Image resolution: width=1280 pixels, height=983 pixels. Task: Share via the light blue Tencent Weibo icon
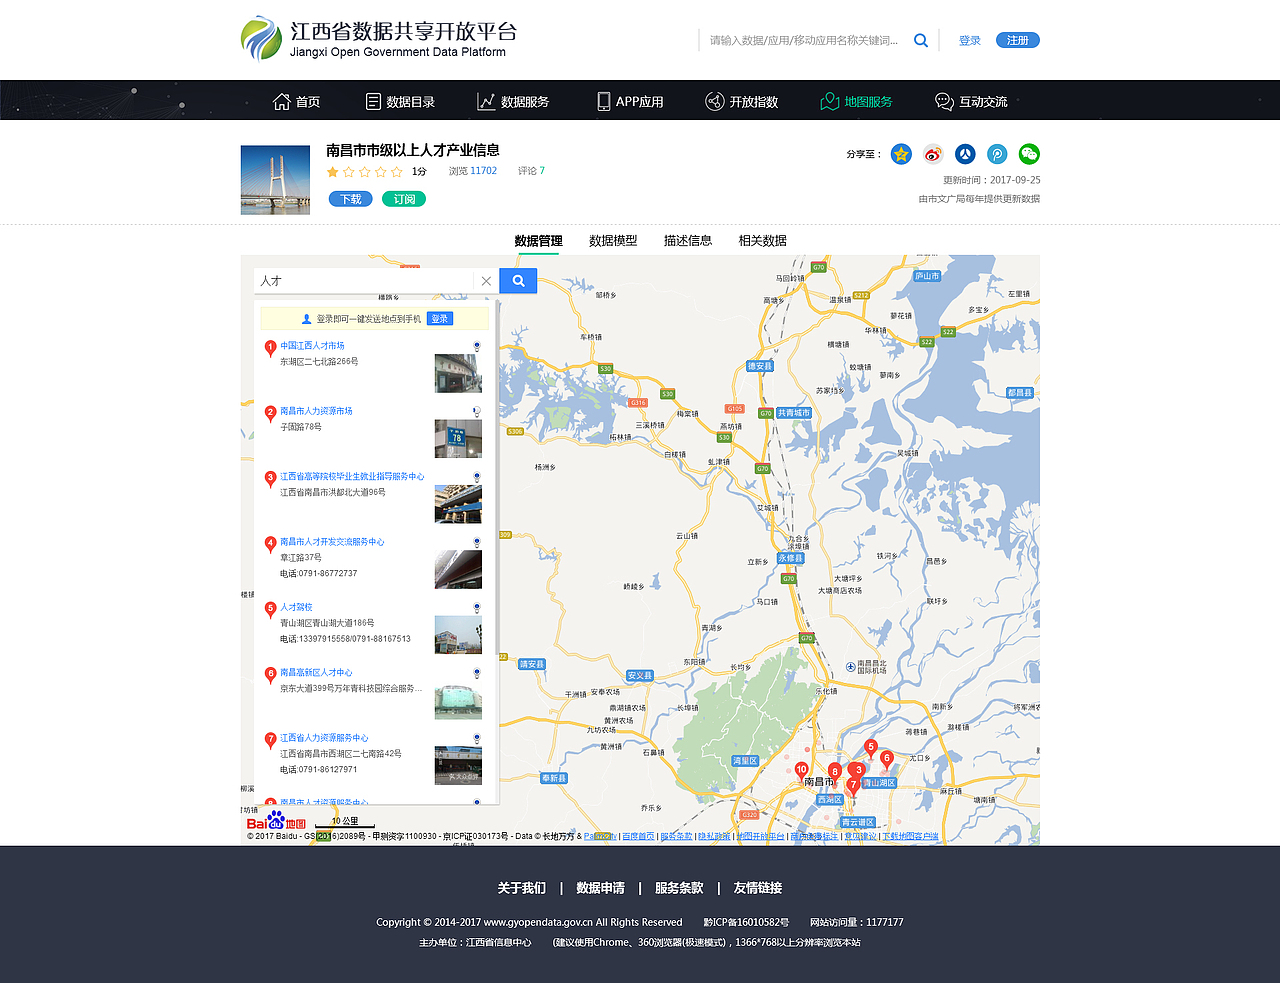pyautogui.click(x=997, y=154)
